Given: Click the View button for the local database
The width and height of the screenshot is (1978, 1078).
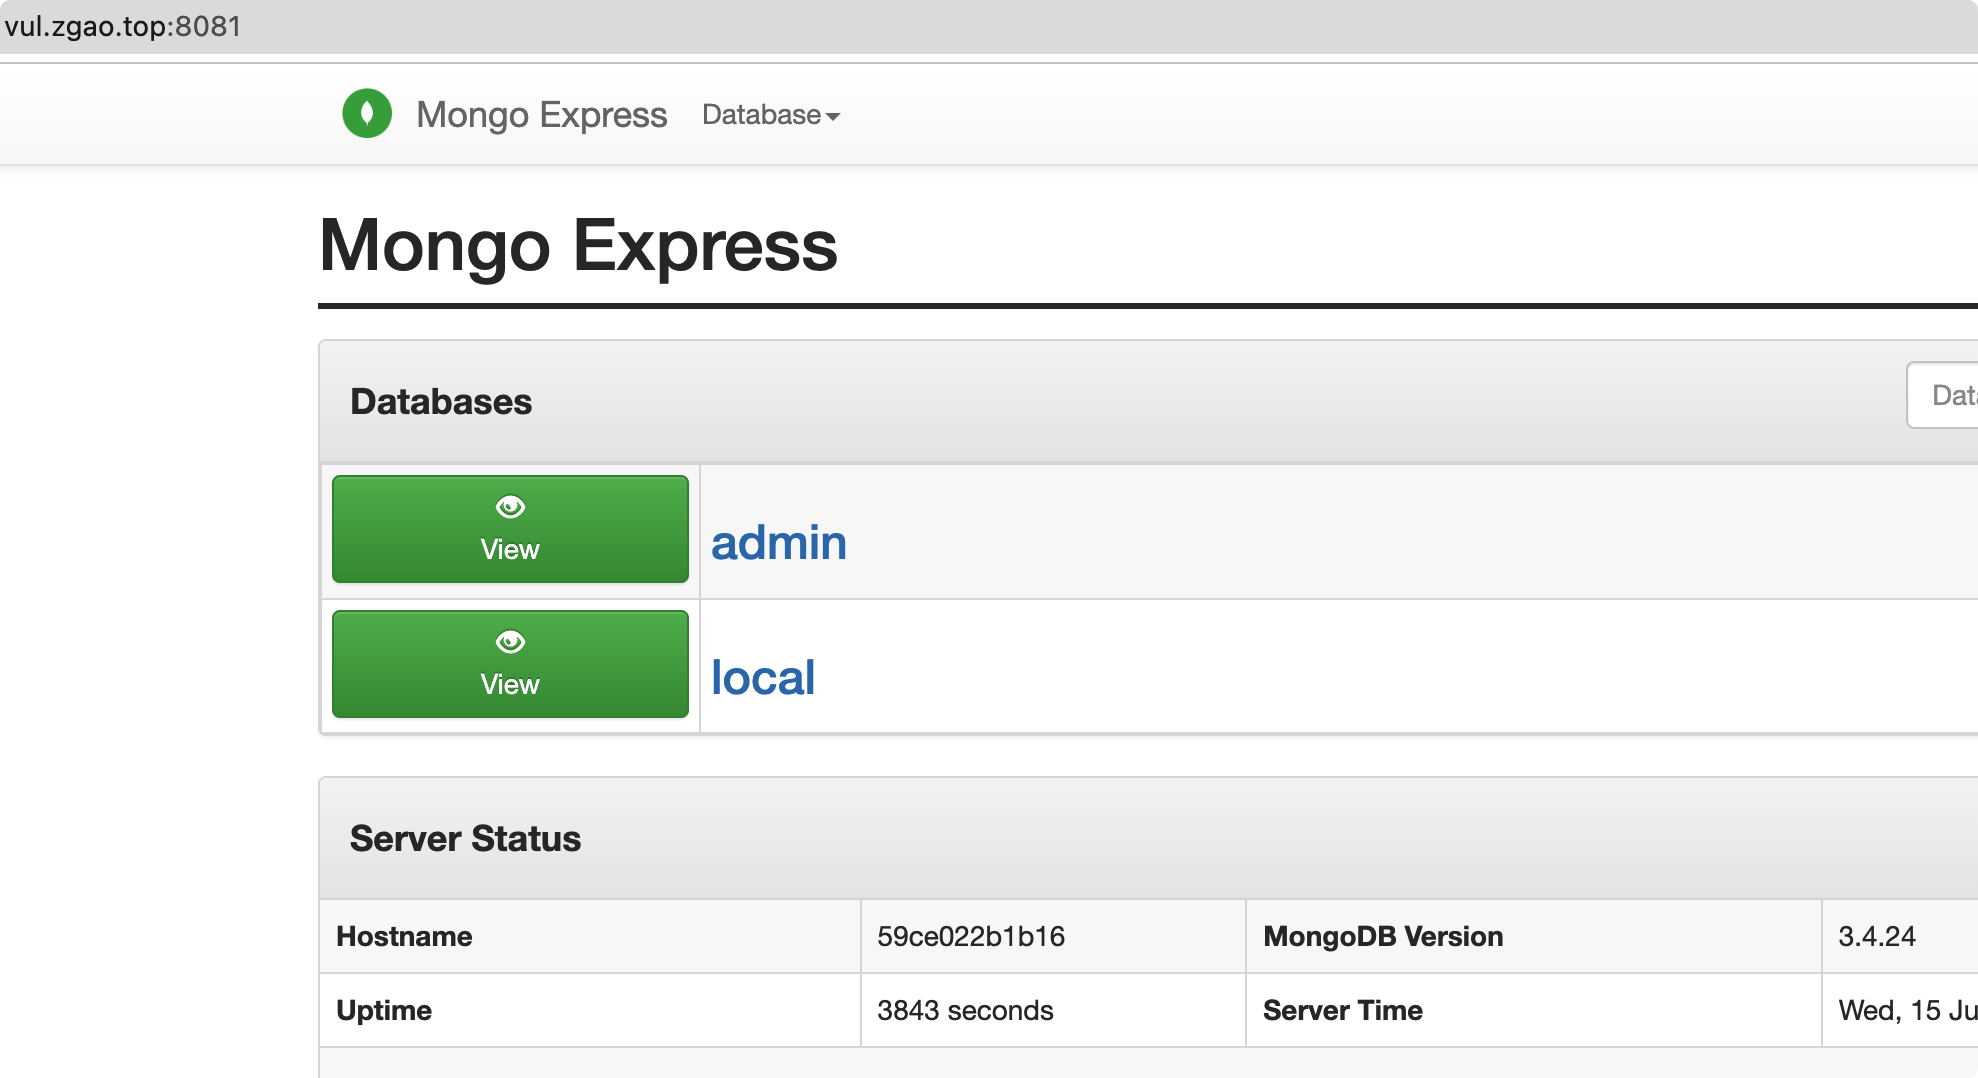Looking at the screenshot, I should pos(511,663).
